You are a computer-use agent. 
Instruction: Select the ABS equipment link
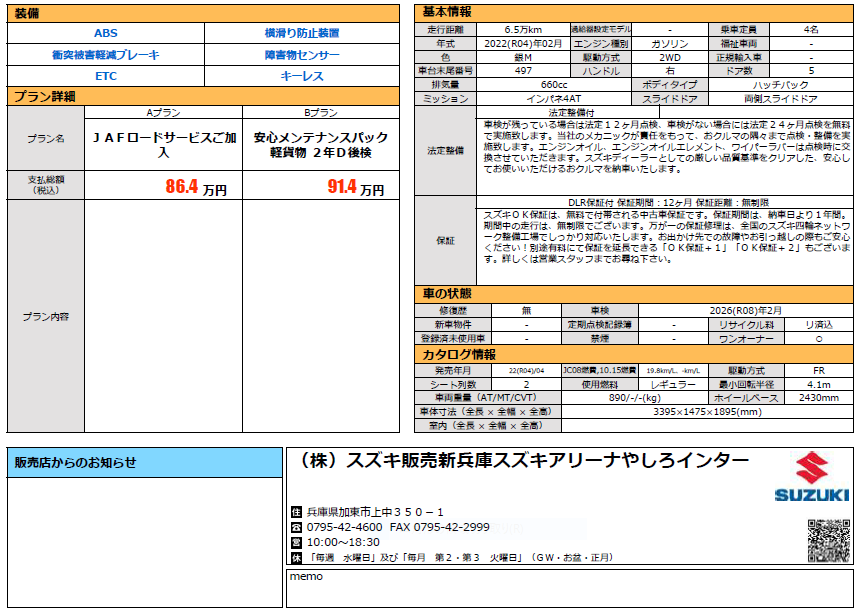106,33
